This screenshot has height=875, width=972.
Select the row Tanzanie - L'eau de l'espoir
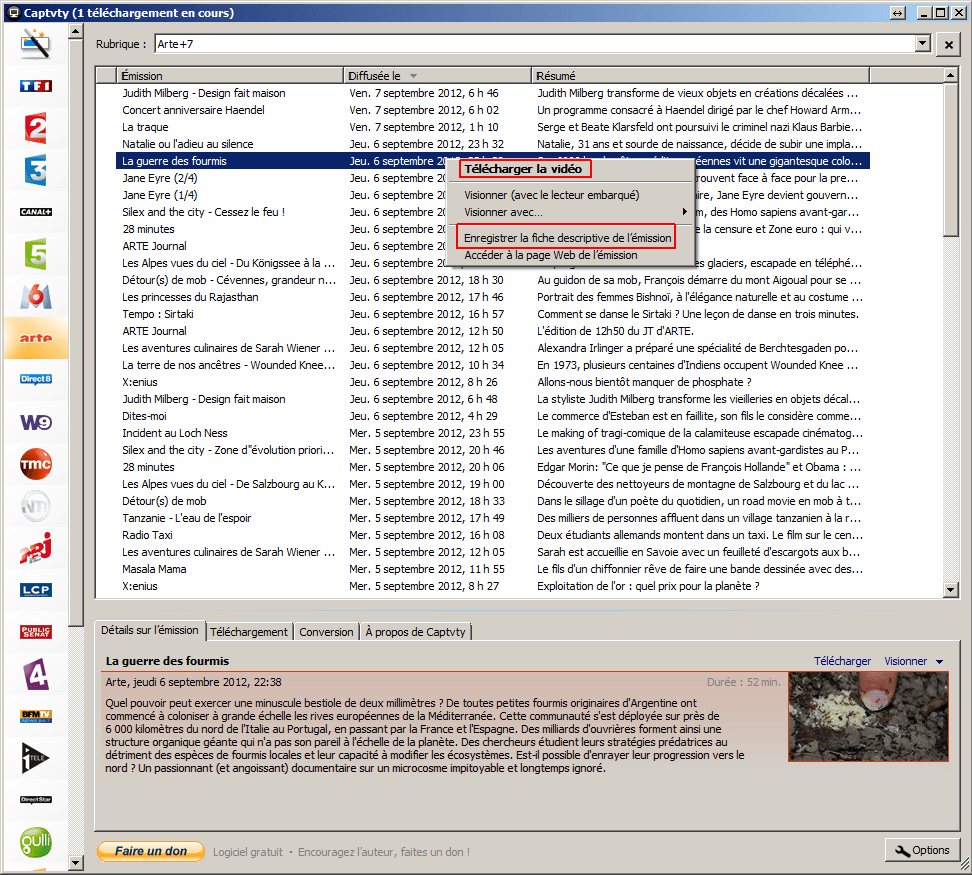click(x=492, y=518)
